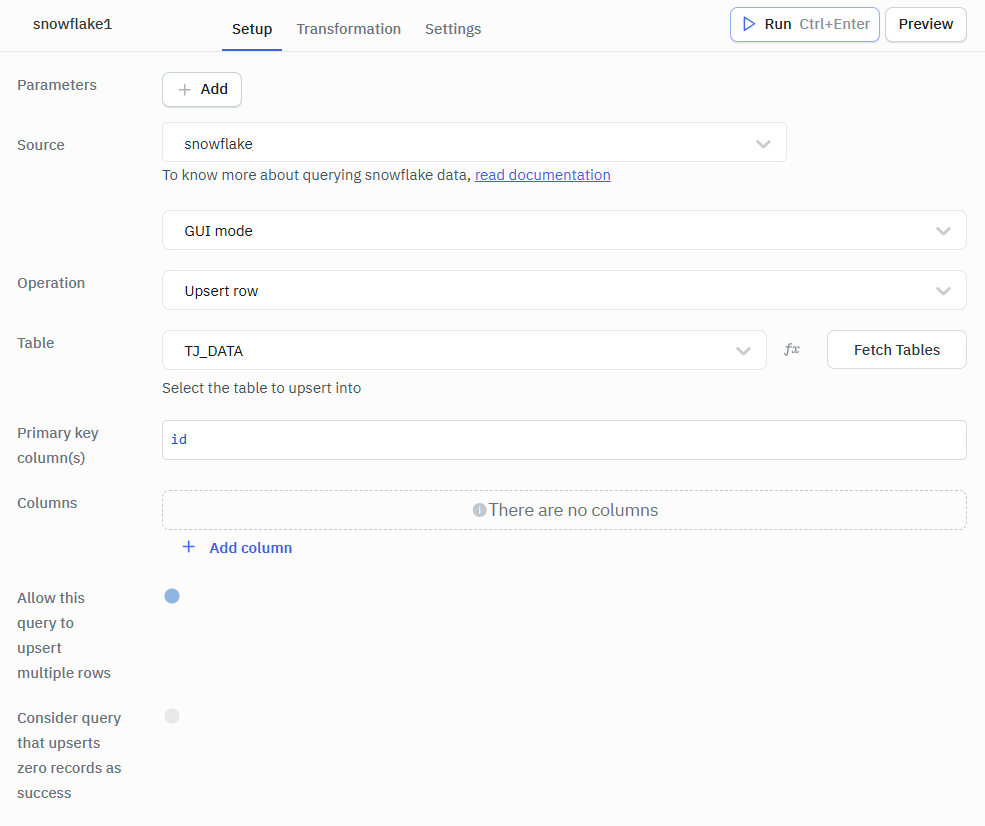Switch to the Settings tab
Screen dimensions: 985x826
pyautogui.click(x=453, y=29)
